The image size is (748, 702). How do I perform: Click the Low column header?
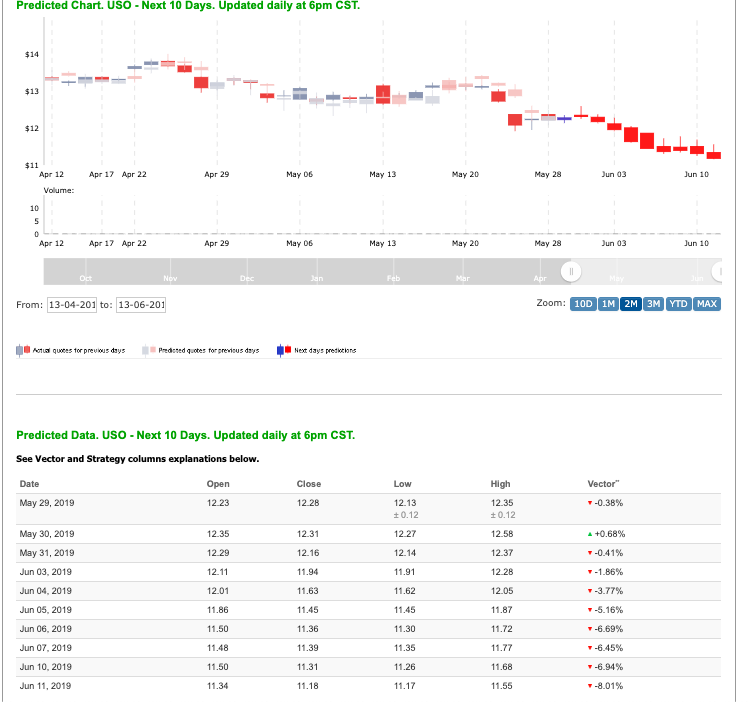pos(402,484)
